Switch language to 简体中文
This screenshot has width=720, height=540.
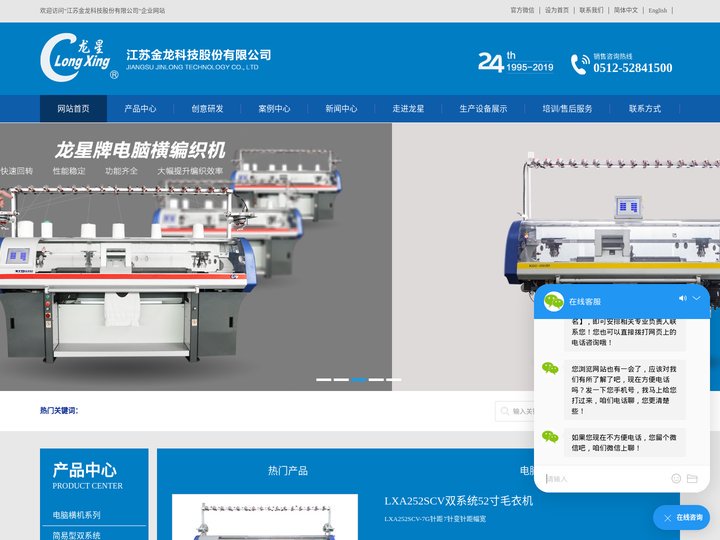coord(626,10)
